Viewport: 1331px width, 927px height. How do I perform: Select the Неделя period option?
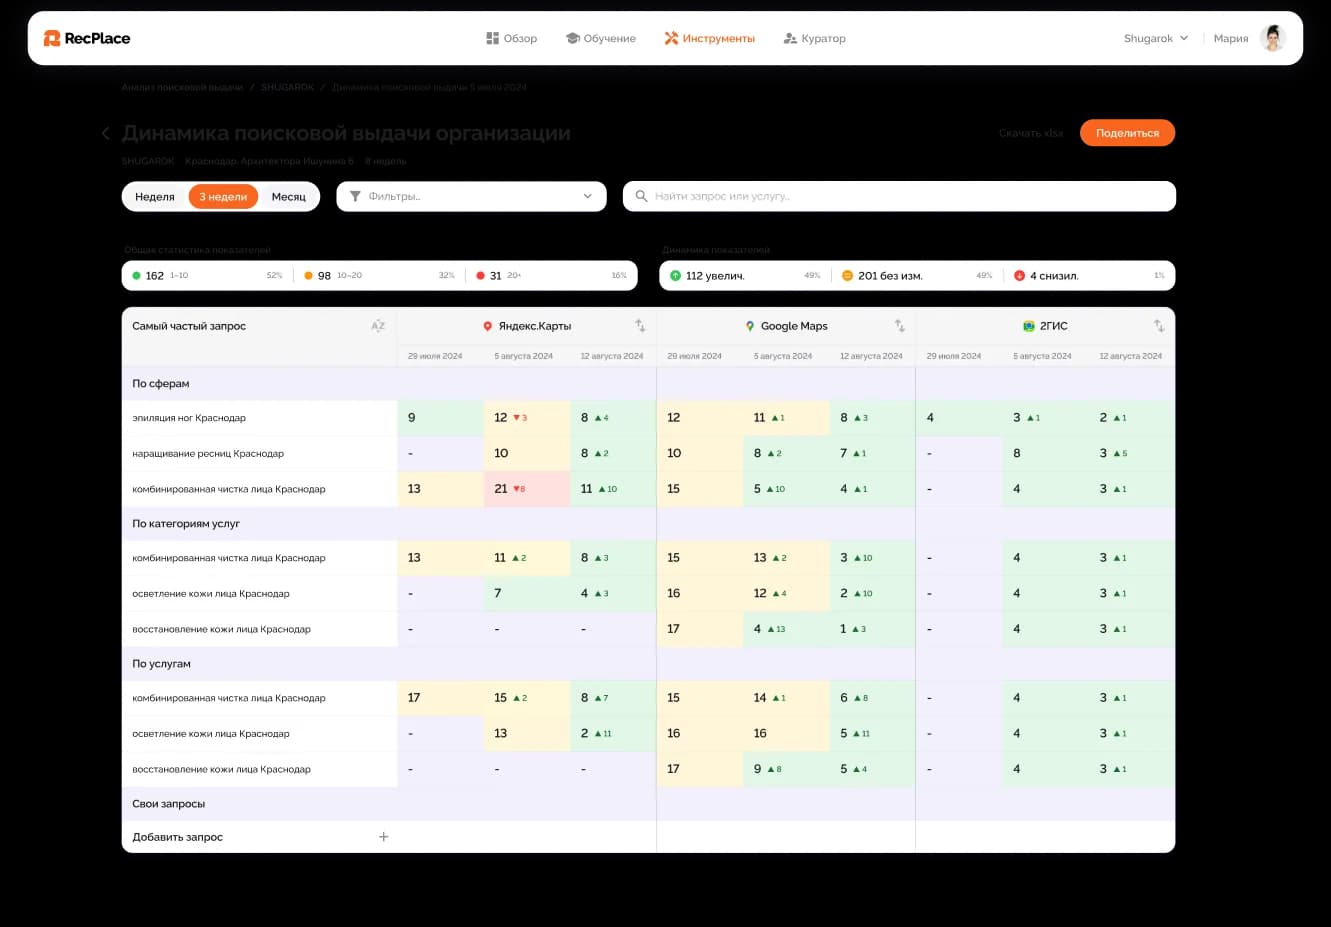(155, 197)
